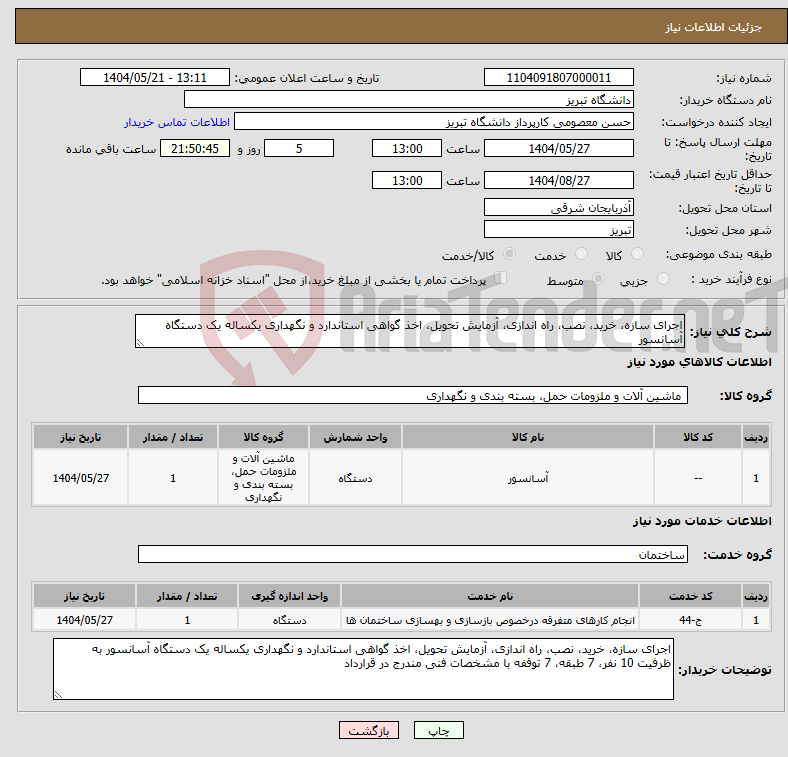Select the کالا/خدمت radio button
Viewport: 788px width, 757px height.
(x=510, y=254)
